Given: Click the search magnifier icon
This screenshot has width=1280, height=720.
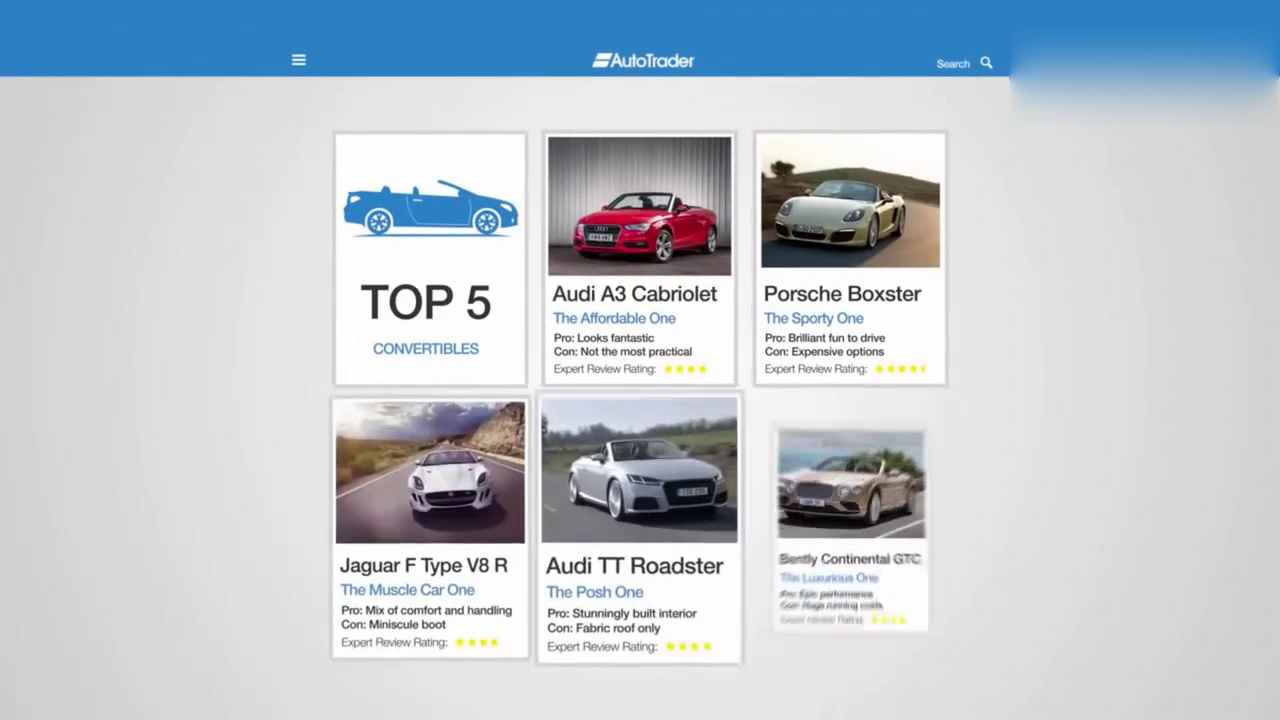Looking at the screenshot, I should click(x=986, y=63).
